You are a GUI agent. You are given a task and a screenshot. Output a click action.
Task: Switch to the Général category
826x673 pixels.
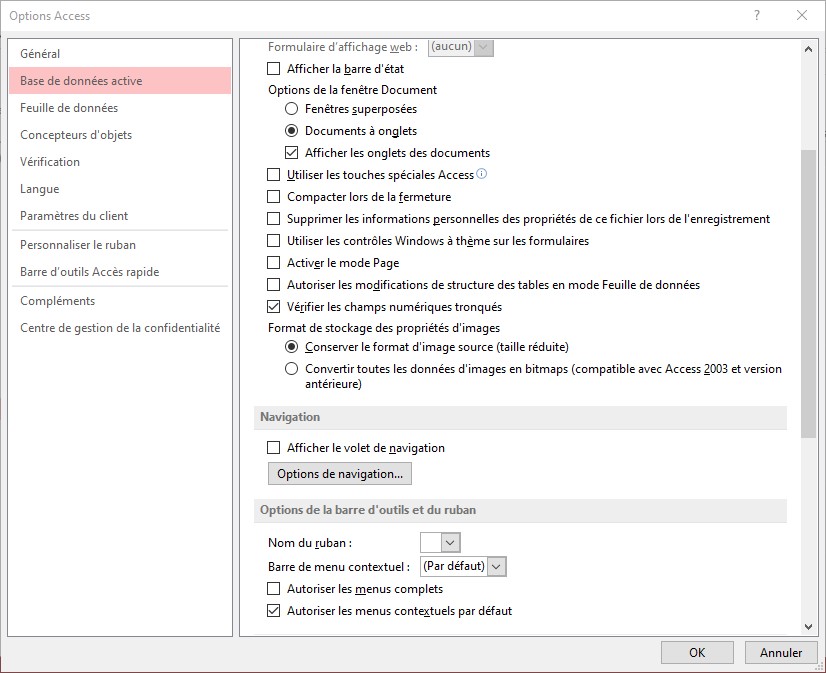(x=40, y=54)
